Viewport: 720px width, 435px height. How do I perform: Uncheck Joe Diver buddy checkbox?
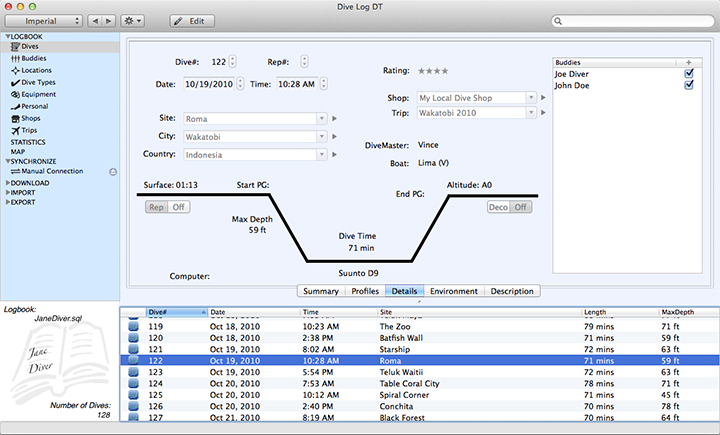point(688,73)
